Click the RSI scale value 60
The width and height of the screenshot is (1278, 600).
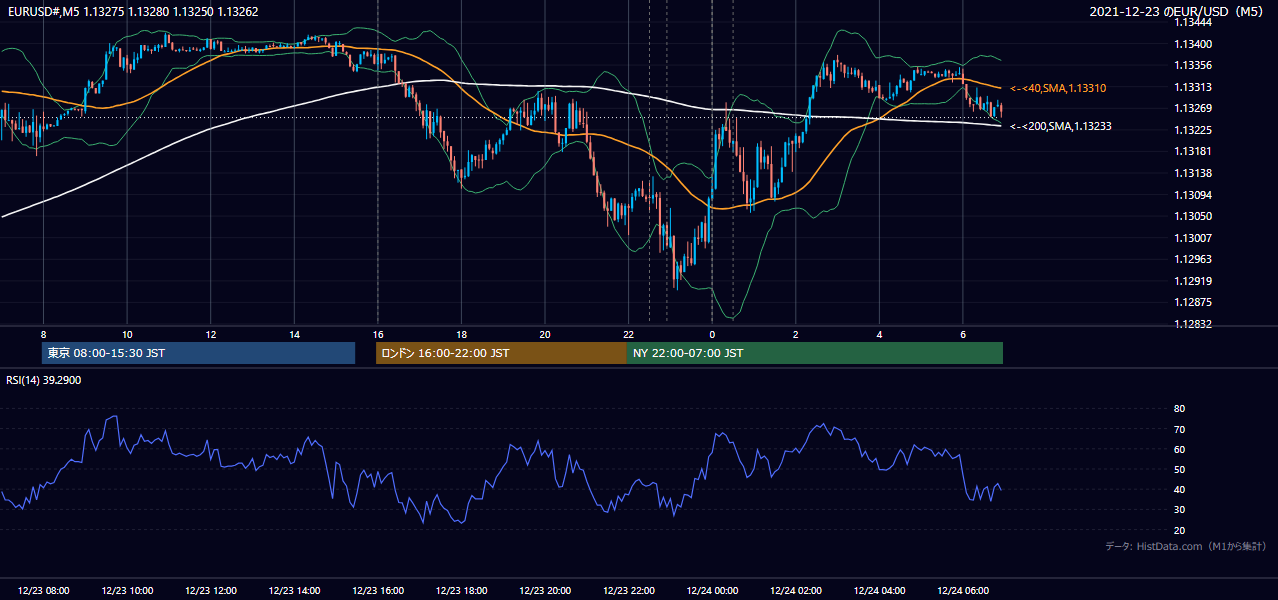(1179, 449)
